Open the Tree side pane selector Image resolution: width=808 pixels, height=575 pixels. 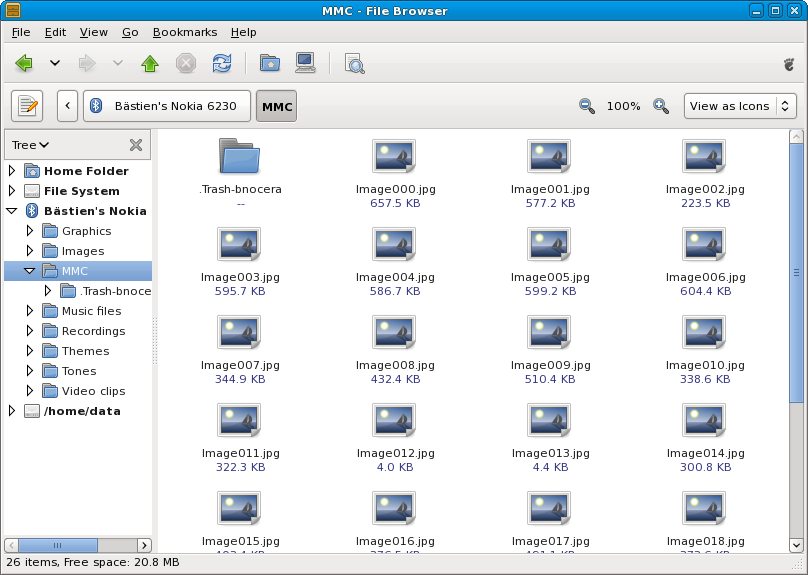(30, 145)
